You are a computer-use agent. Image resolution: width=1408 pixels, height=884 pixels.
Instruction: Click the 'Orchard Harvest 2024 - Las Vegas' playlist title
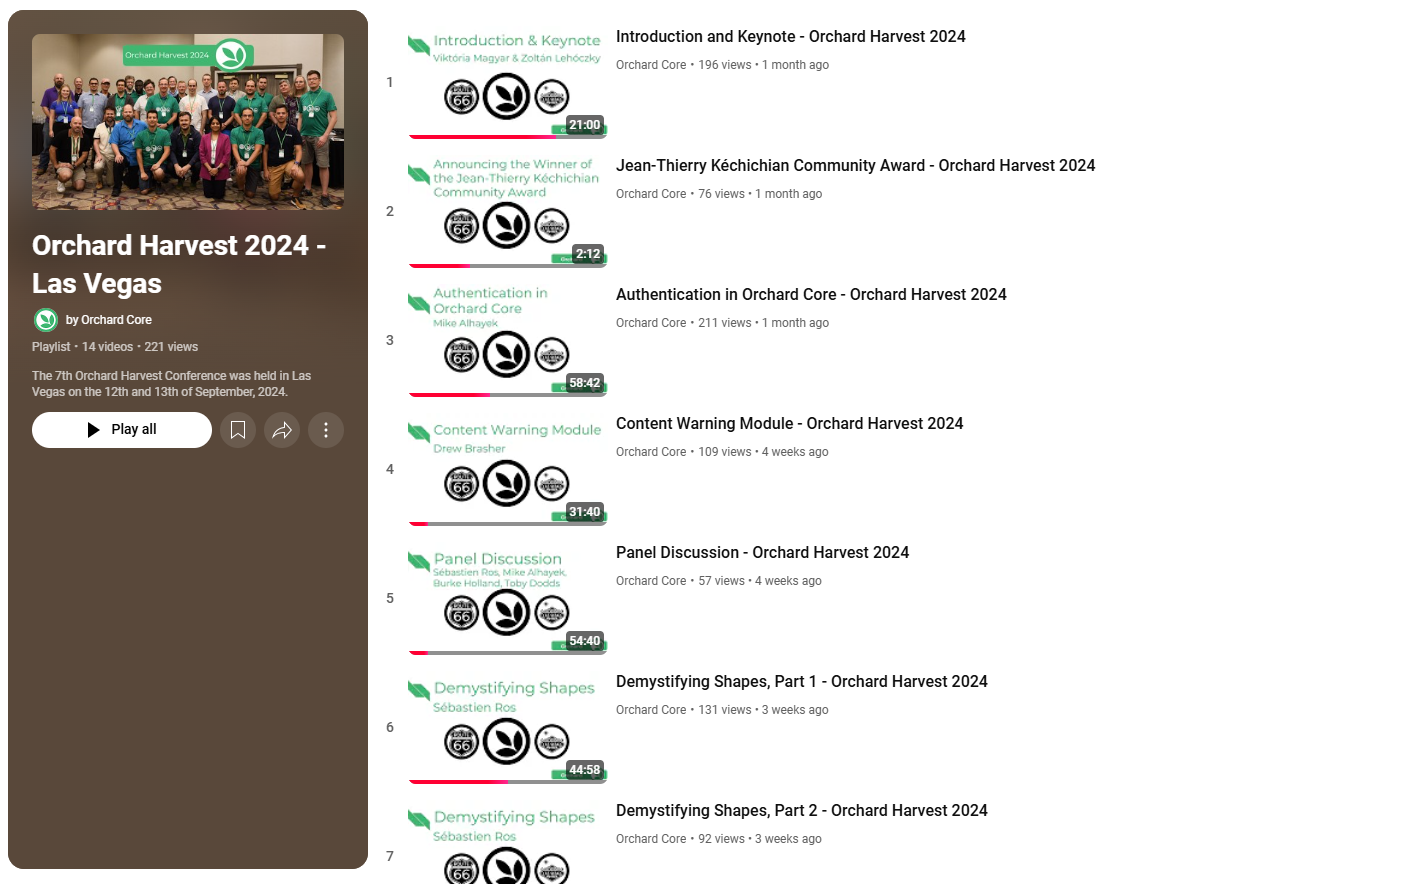[179, 265]
